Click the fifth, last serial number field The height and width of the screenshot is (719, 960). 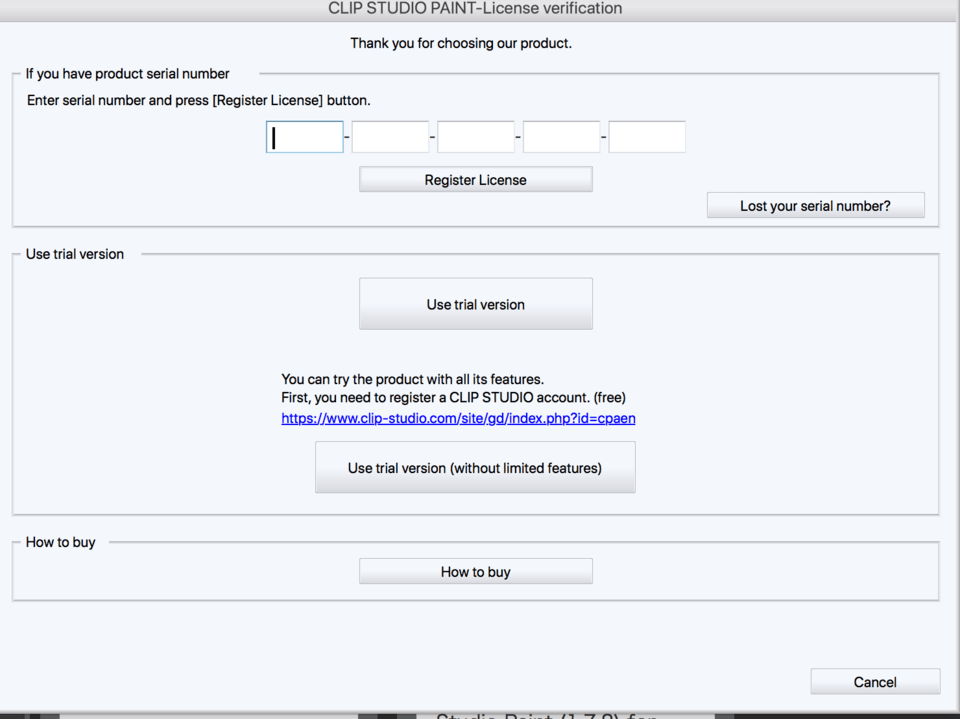pyautogui.click(x=647, y=137)
